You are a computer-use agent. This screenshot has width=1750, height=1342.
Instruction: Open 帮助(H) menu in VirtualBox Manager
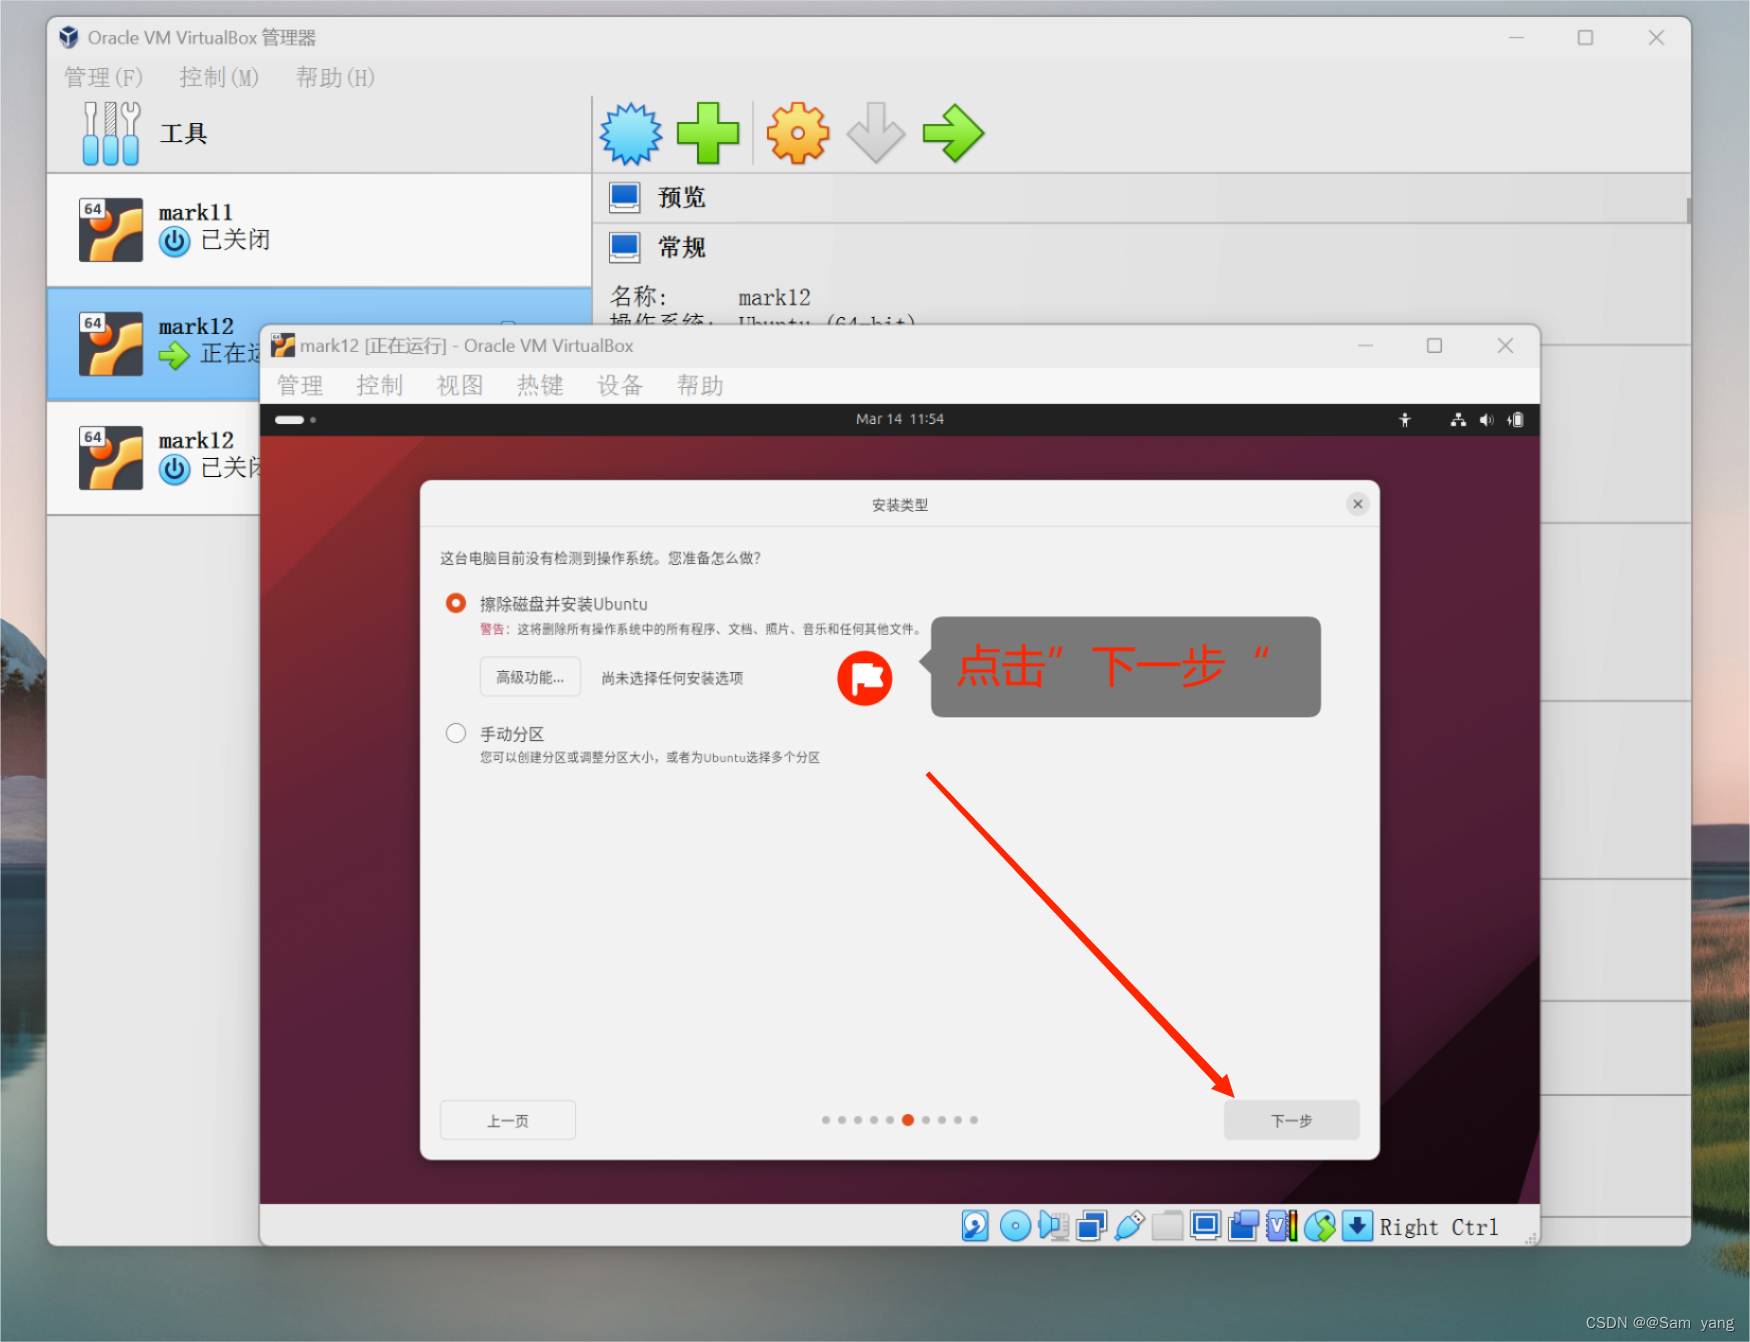tap(335, 78)
